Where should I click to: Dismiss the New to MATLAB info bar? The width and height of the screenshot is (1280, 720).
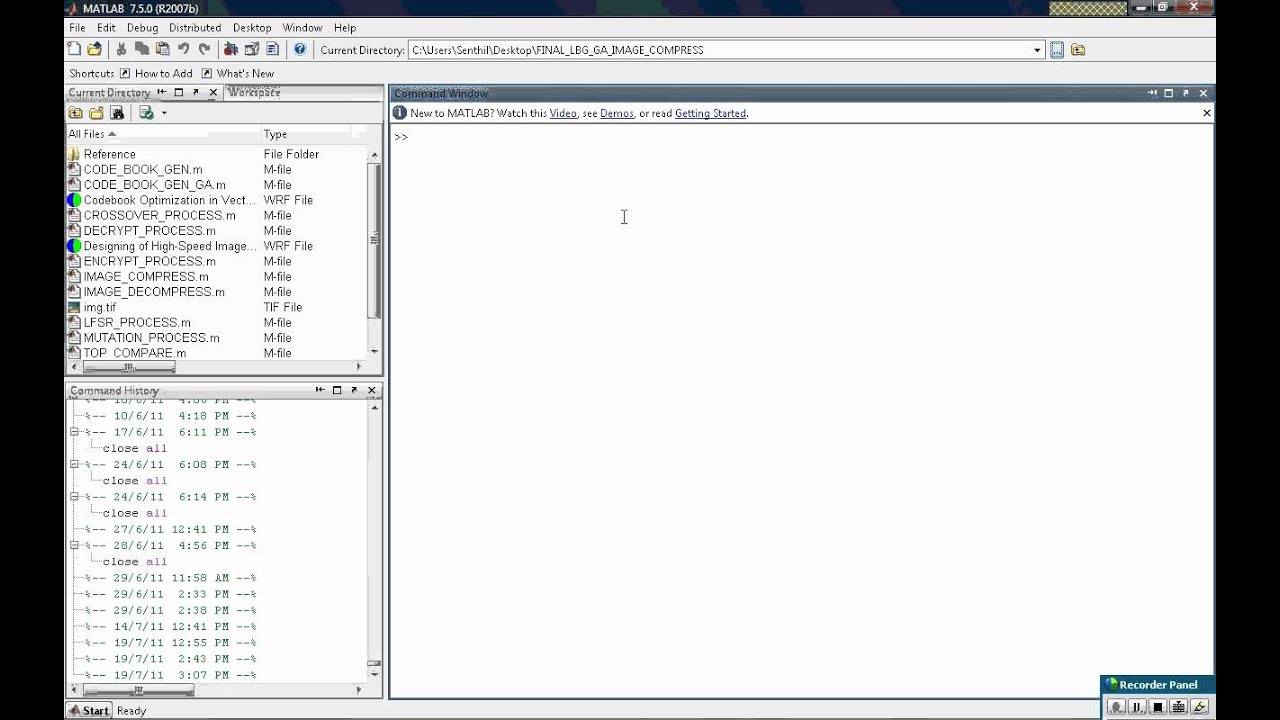pyautogui.click(x=1206, y=113)
